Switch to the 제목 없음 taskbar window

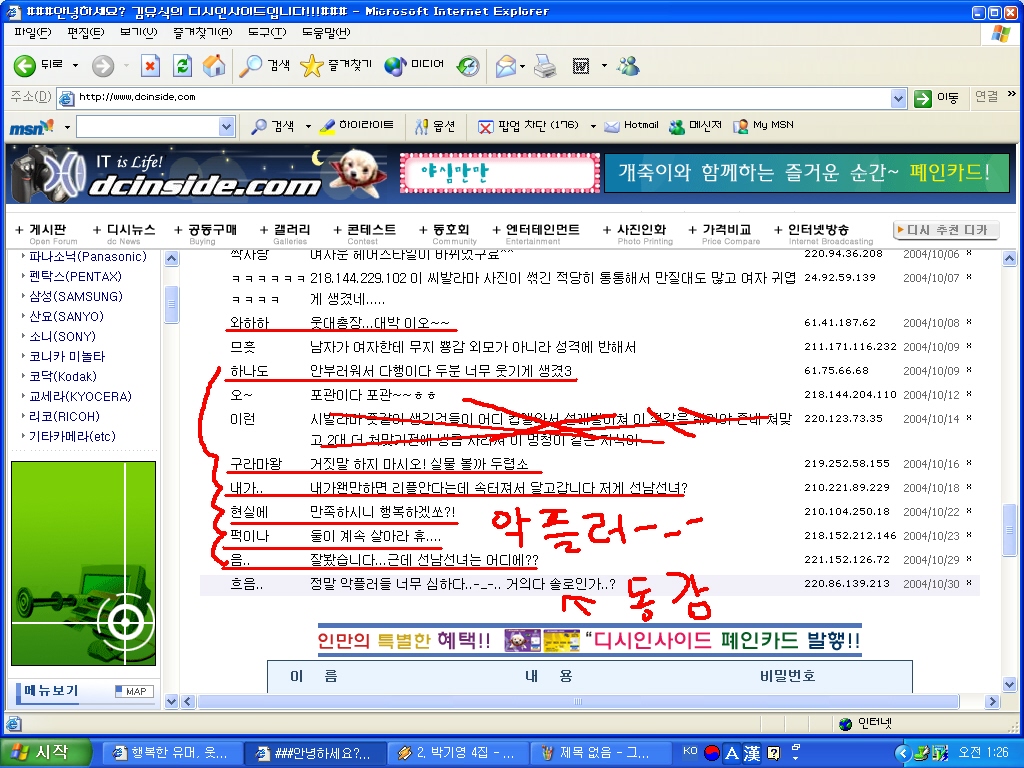(x=601, y=753)
